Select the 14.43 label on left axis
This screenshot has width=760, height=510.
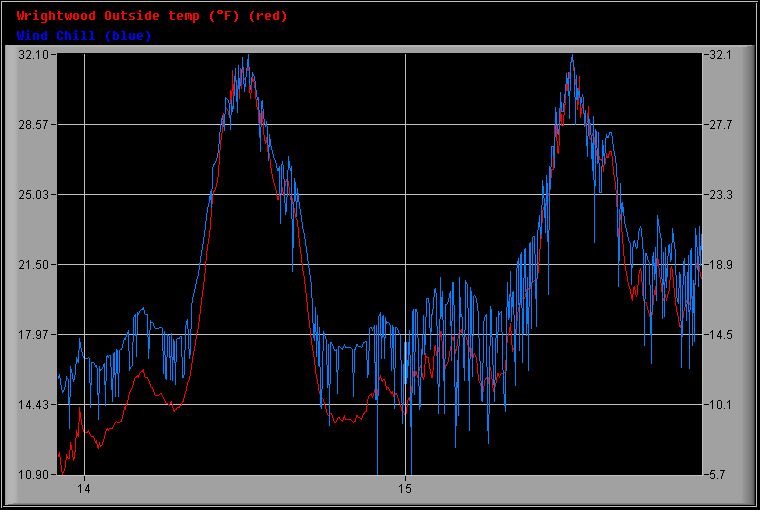tap(33, 405)
